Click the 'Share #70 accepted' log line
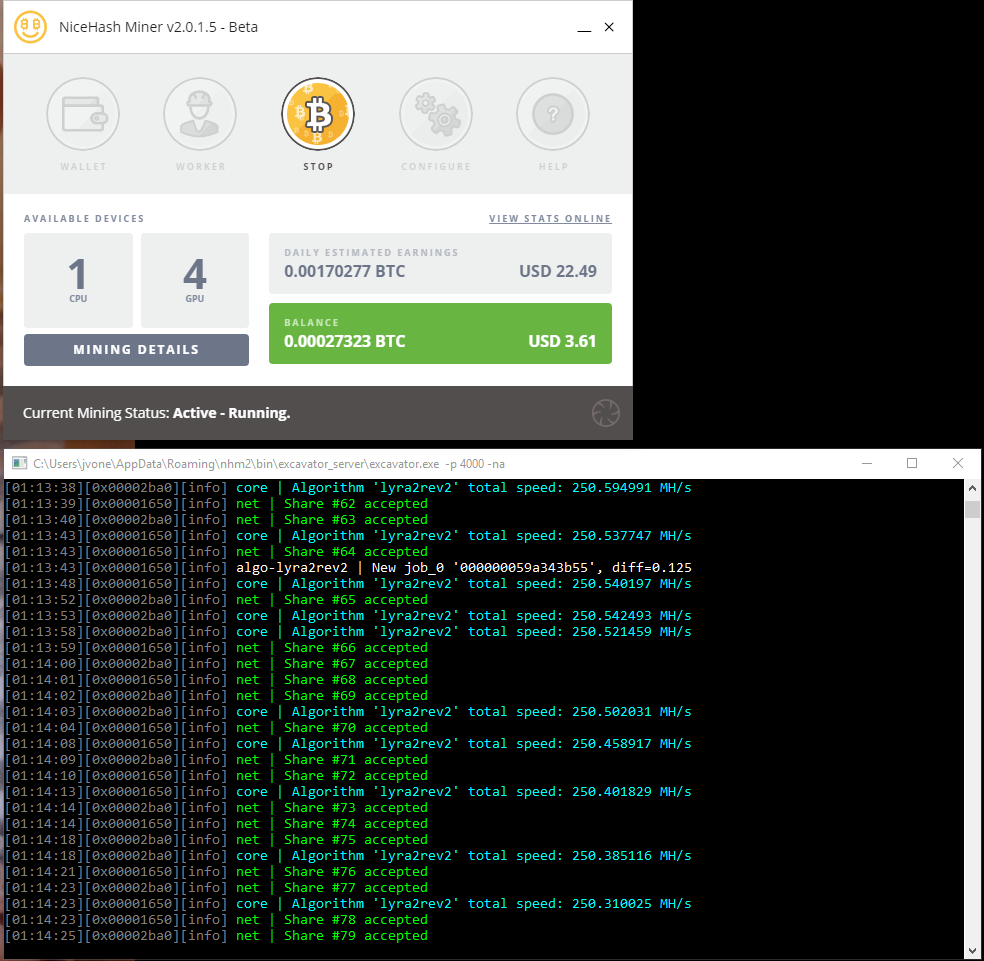This screenshot has width=984, height=961. click(217, 727)
